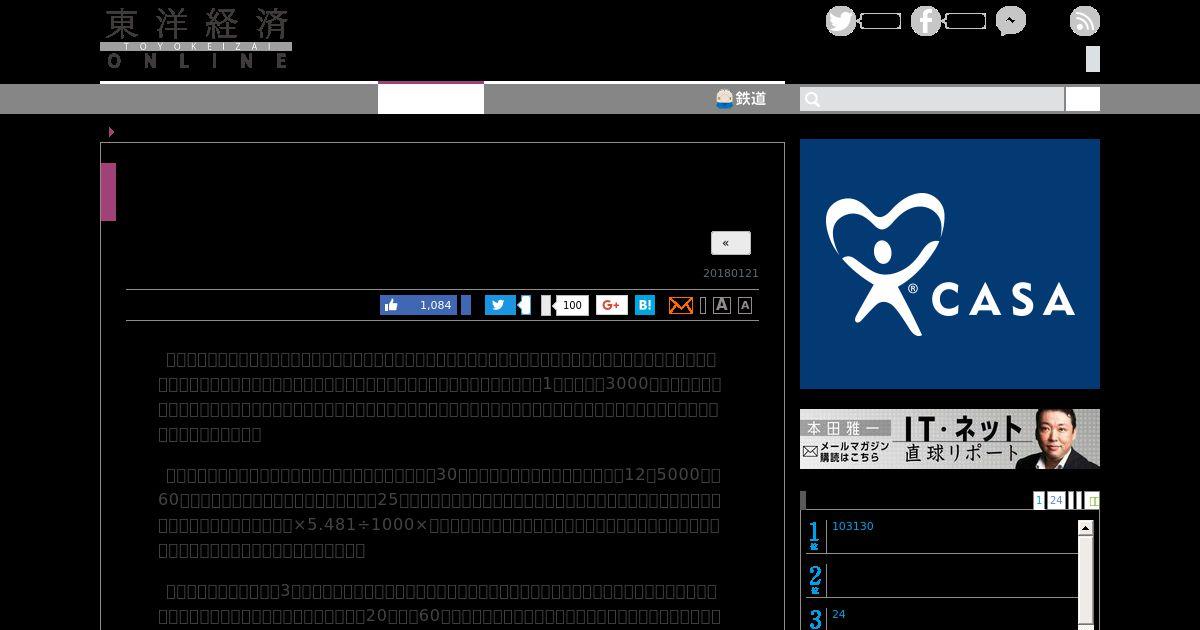
Task: Click the Twitter count box in the header
Action: point(880,21)
